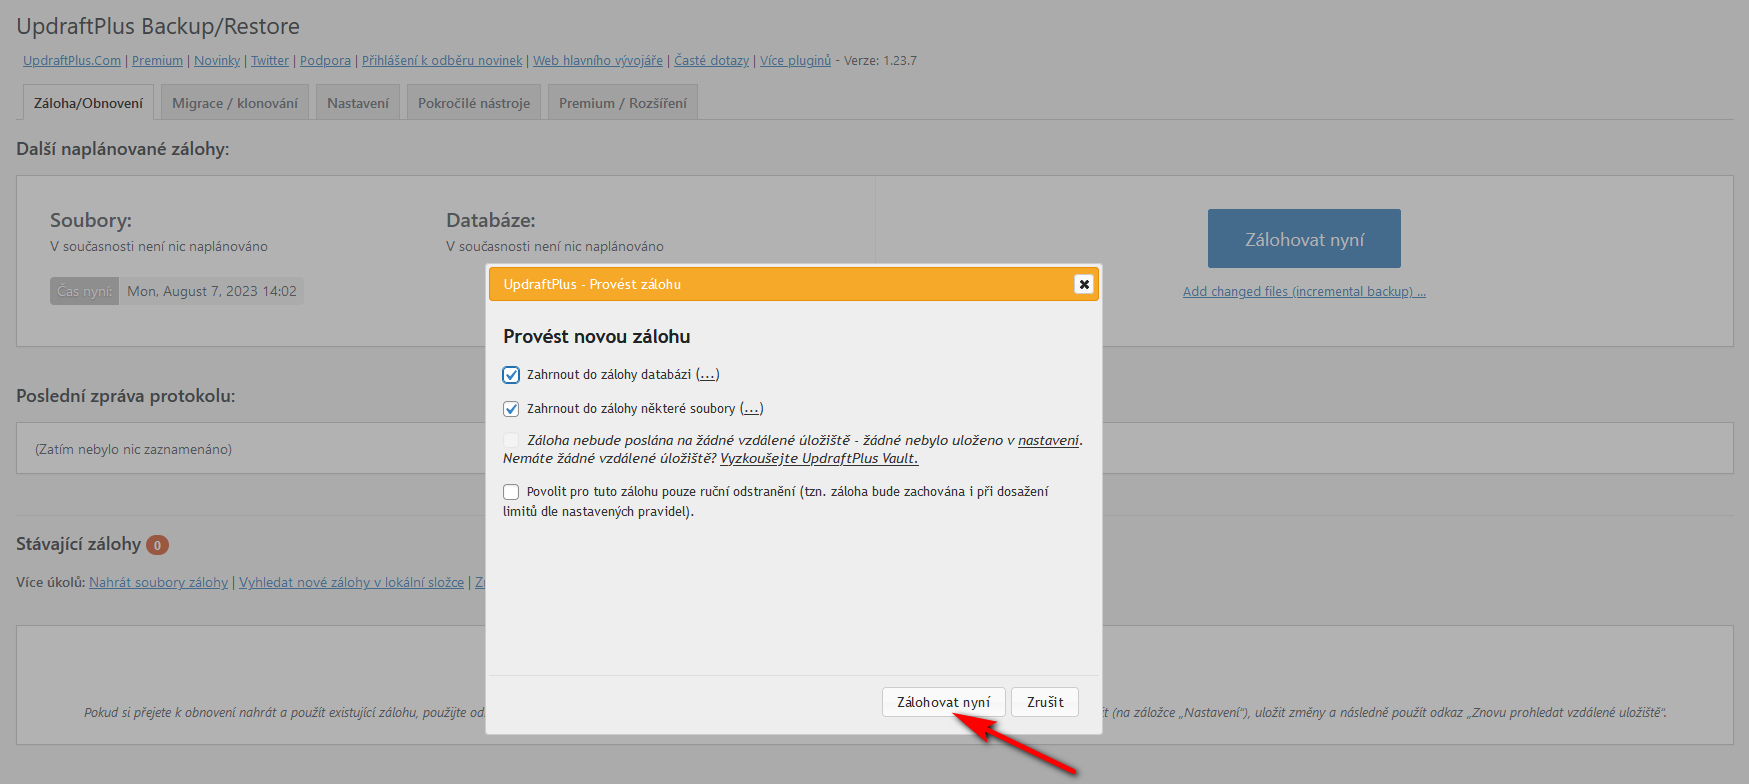Click big blue Zálohovat nyní button

[1304, 239]
